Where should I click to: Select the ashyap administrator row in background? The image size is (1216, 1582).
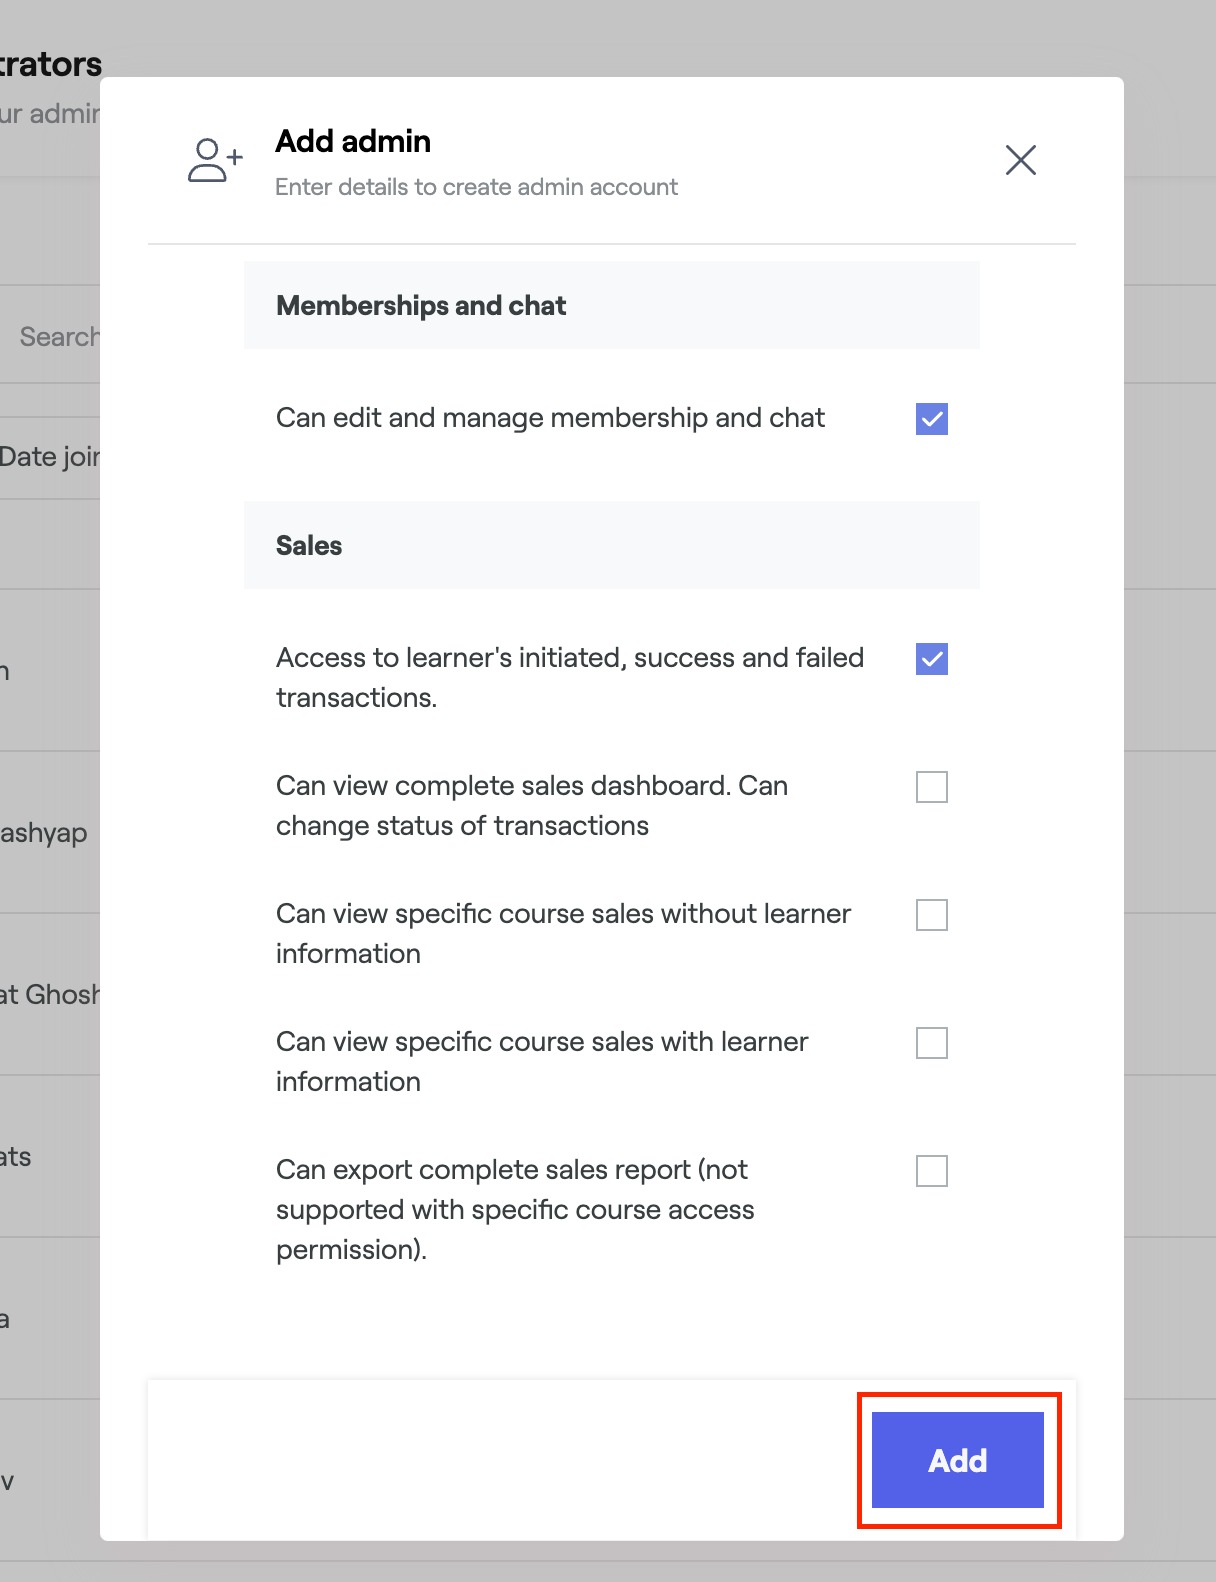point(44,833)
